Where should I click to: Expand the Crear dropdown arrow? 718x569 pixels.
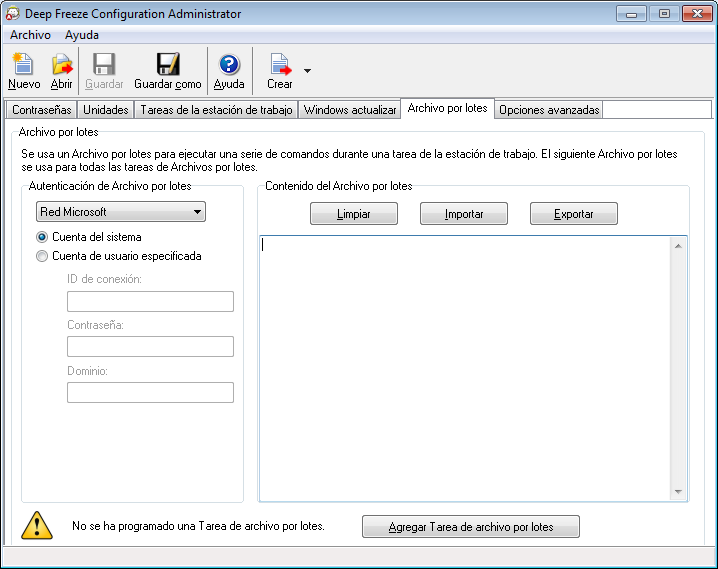[x=307, y=70]
